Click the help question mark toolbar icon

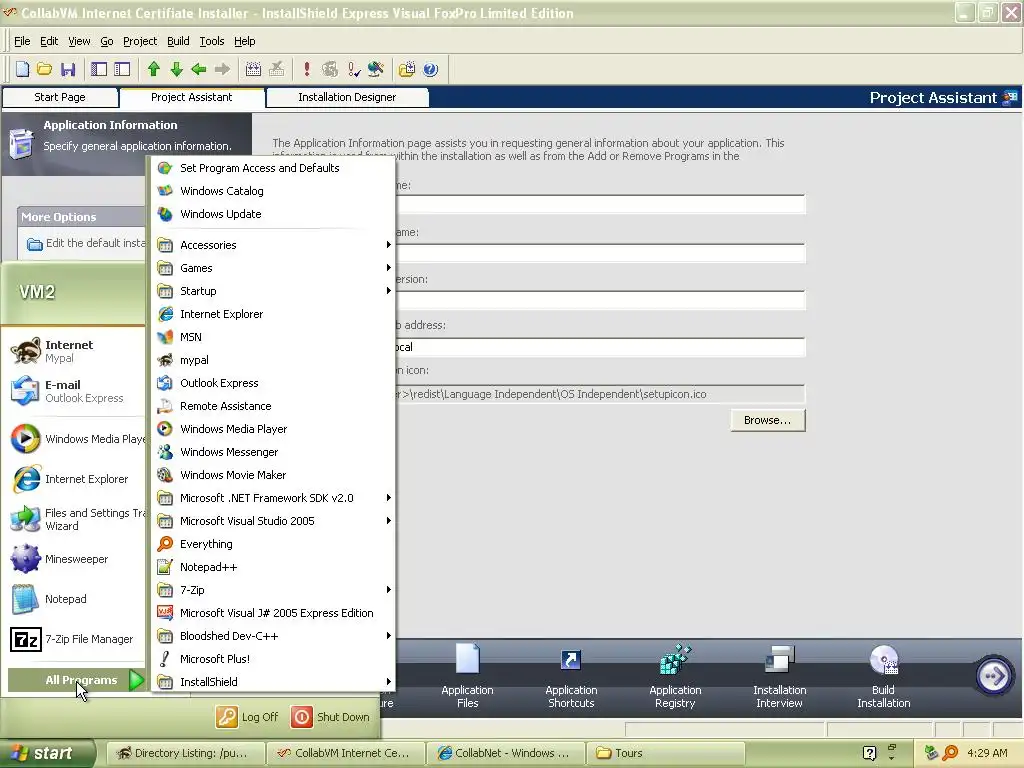[430, 69]
